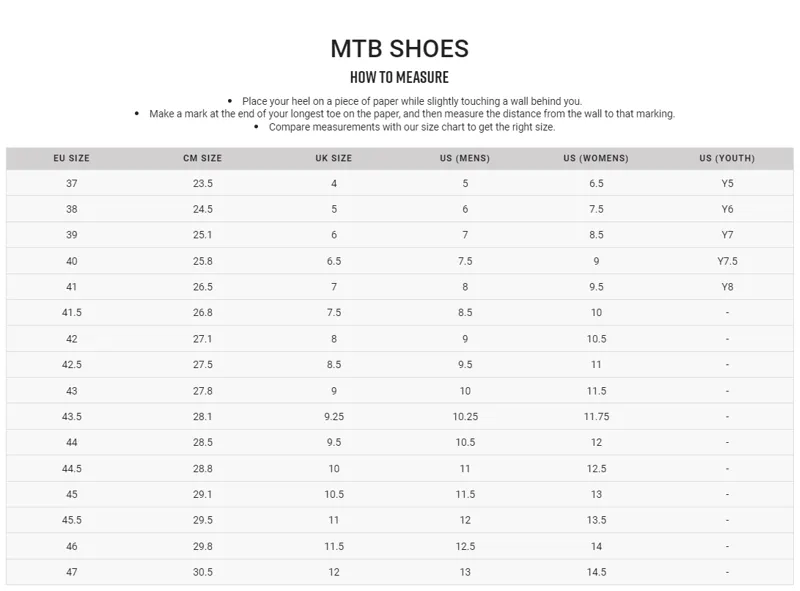Select the 29.8 CM size cell

click(x=203, y=546)
